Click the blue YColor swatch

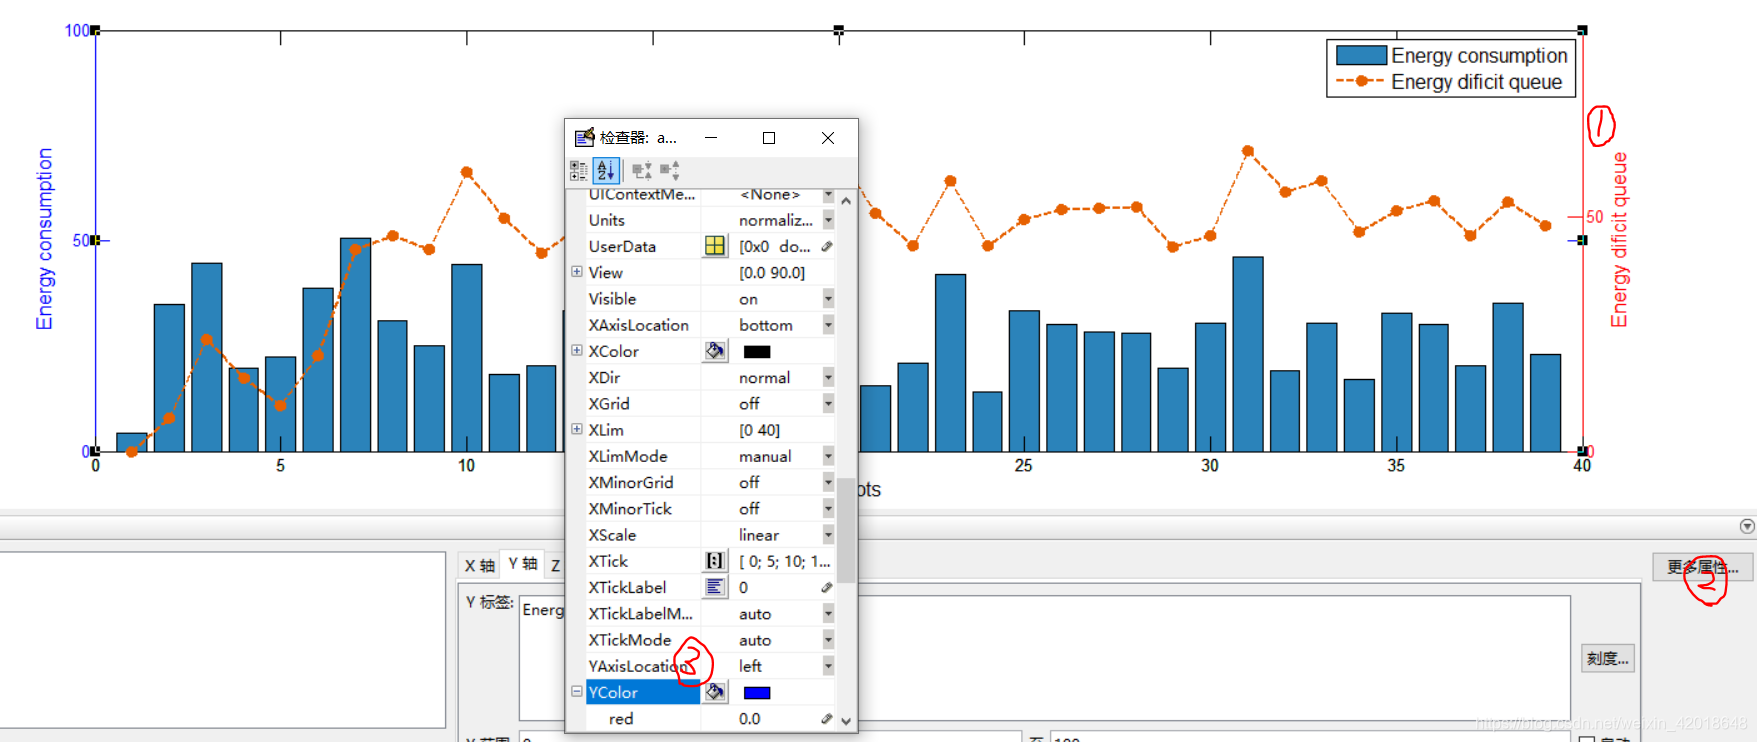click(x=757, y=693)
